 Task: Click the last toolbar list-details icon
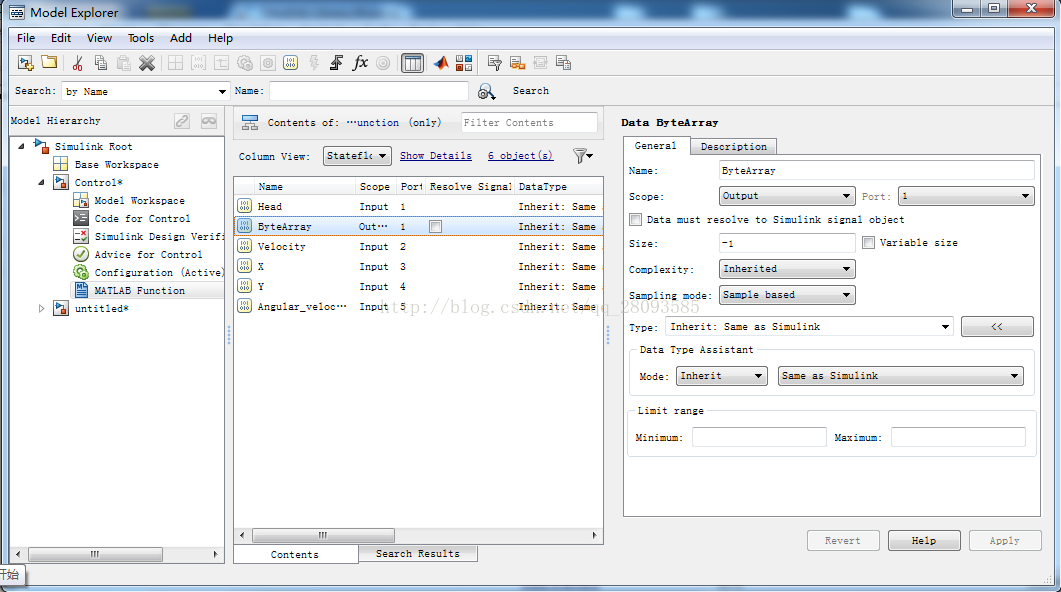563,63
